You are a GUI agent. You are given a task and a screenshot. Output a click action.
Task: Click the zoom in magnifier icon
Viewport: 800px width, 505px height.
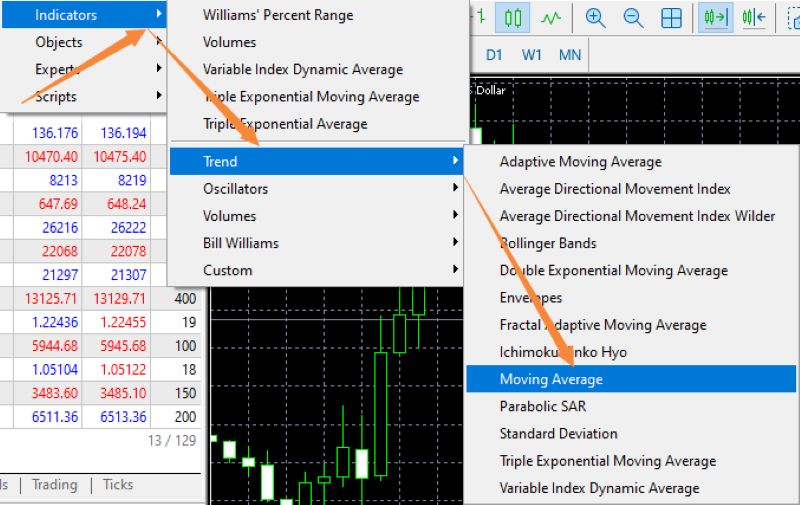tap(596, 17)
